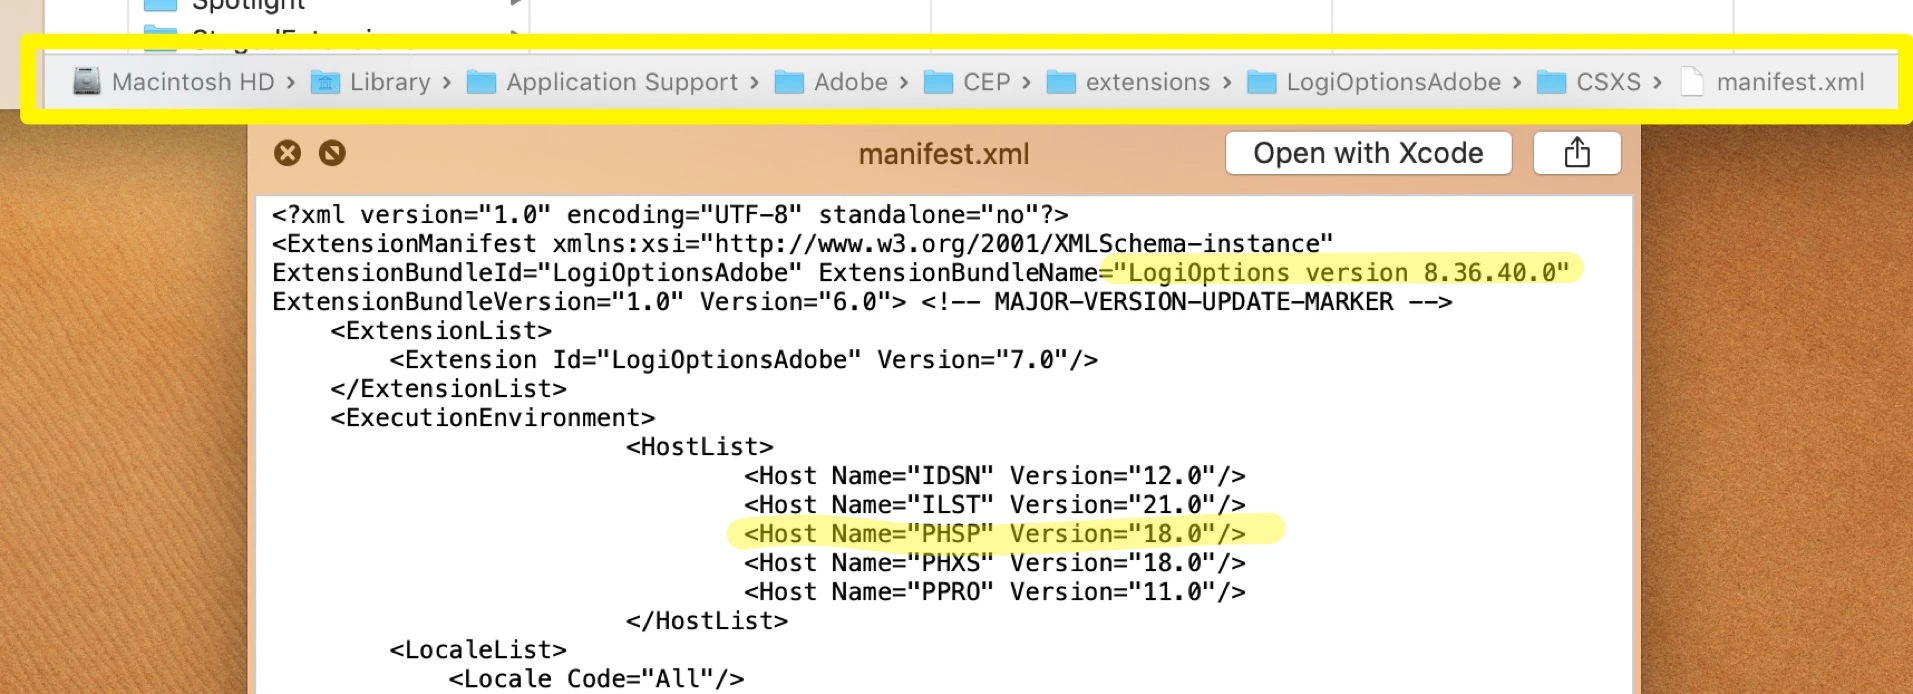Expand Quick Look preview to full screen
Screen dimensions: 1913x694
point(332,153)
